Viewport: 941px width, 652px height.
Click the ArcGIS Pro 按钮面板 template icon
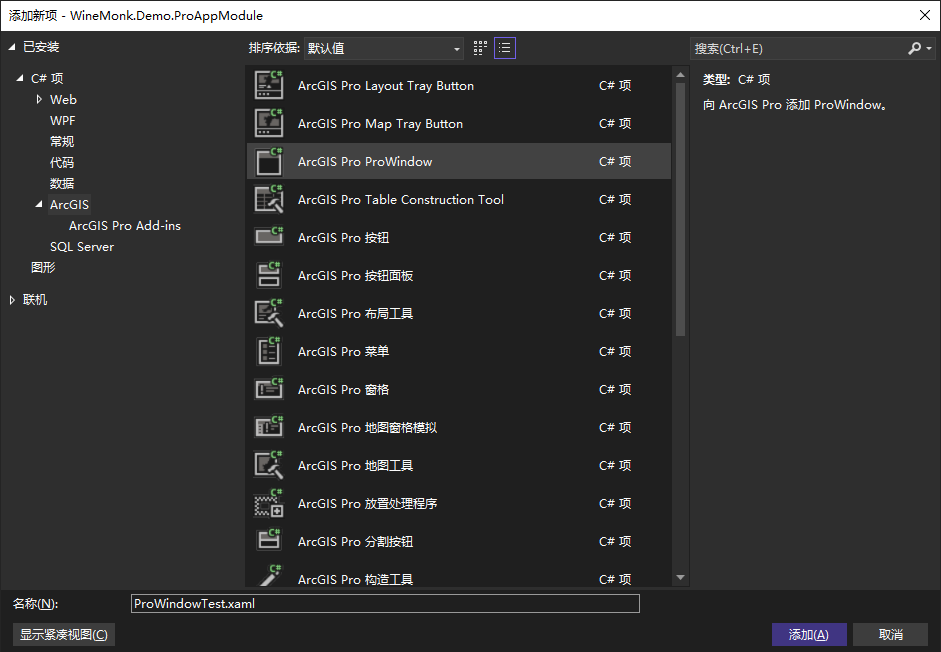point(269,275)
